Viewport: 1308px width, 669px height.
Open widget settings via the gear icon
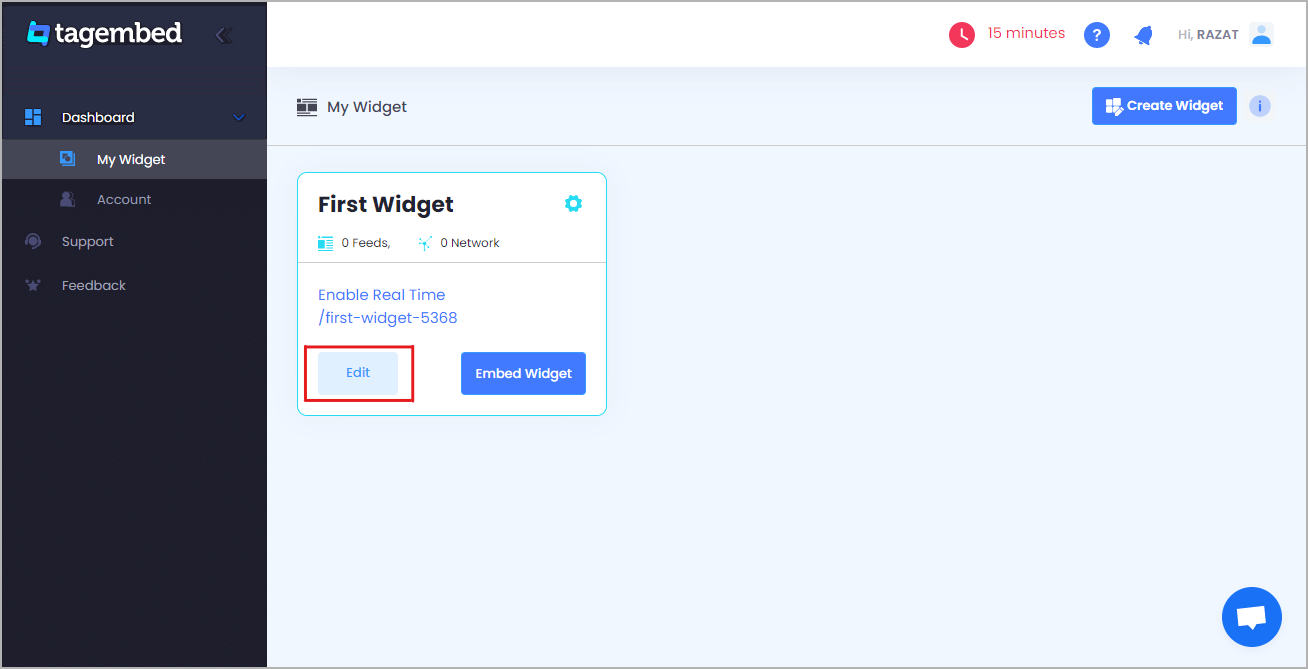pyautogui.click(x=573, y=203)
